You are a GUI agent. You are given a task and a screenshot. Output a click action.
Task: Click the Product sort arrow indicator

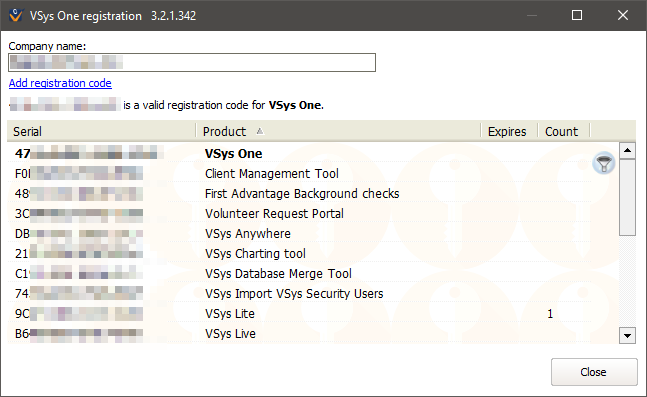click(x=260, y=131)
